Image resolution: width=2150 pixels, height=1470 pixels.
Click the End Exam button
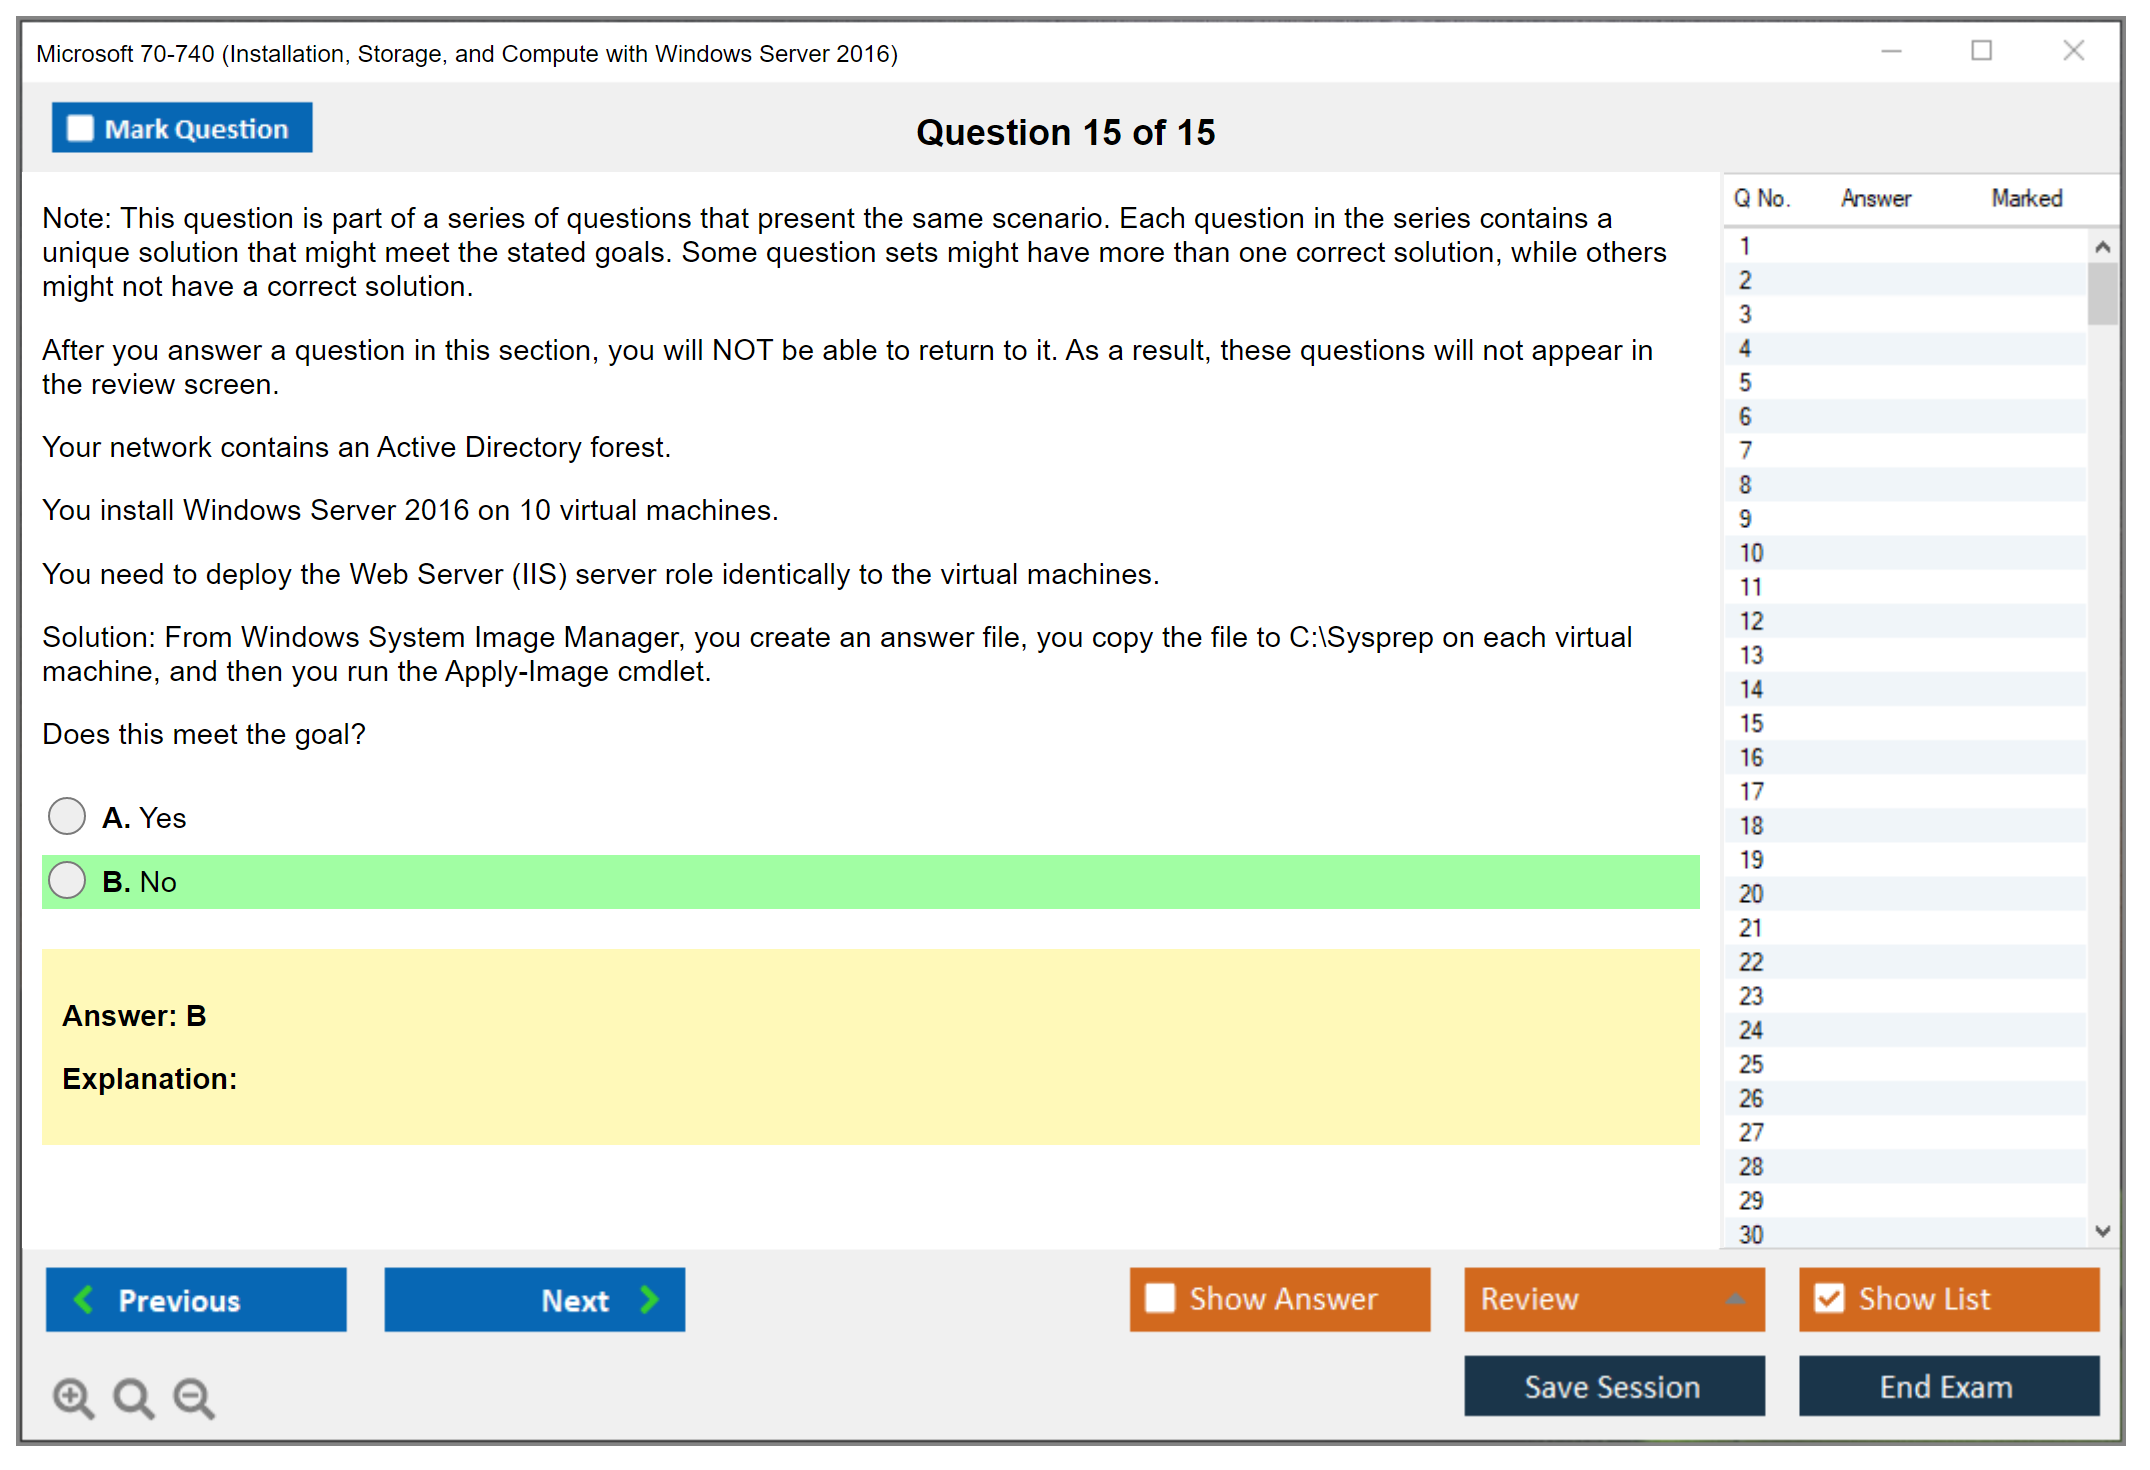1947,1386
